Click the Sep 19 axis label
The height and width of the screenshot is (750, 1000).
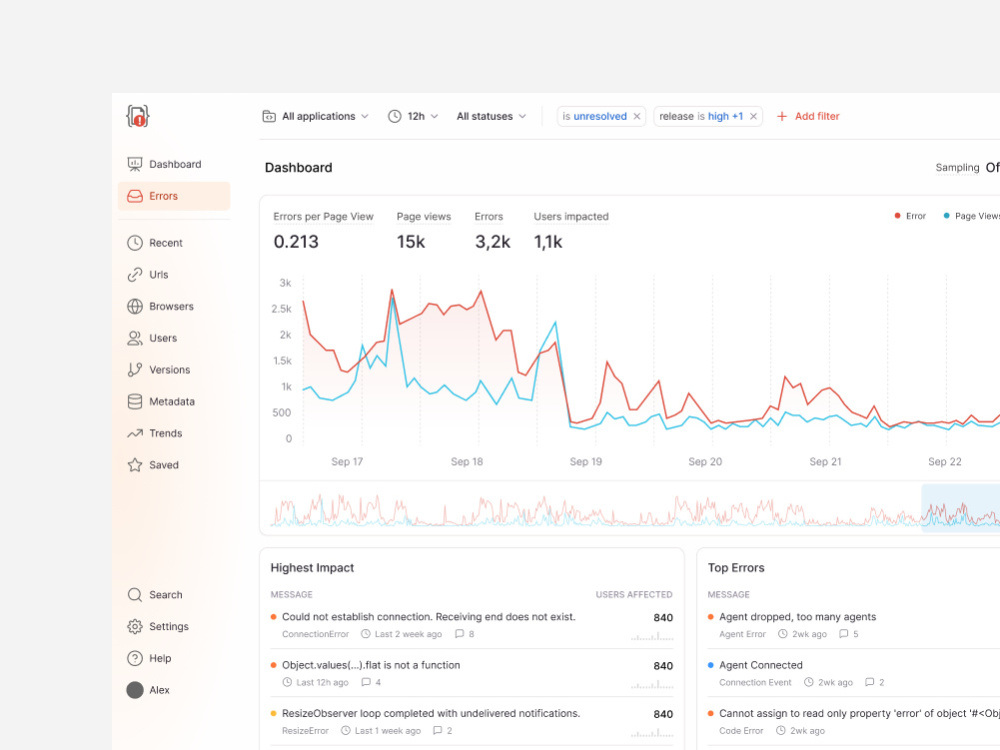pyautogui.click(x=585, y=462)
